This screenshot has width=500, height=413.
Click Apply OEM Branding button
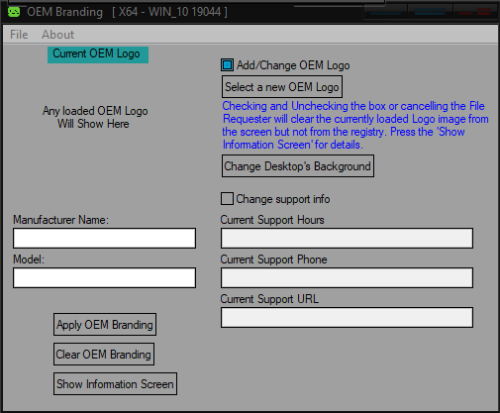(105, 324)
